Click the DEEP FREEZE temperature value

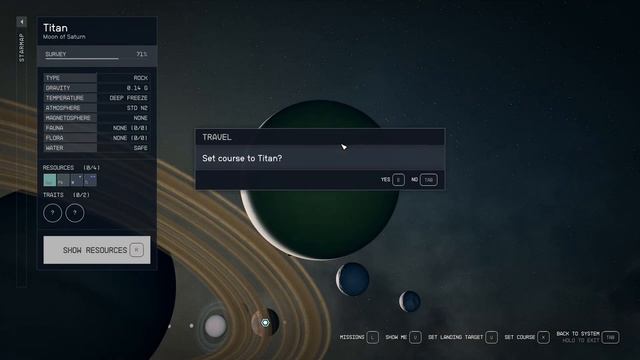tap(129, 98)
